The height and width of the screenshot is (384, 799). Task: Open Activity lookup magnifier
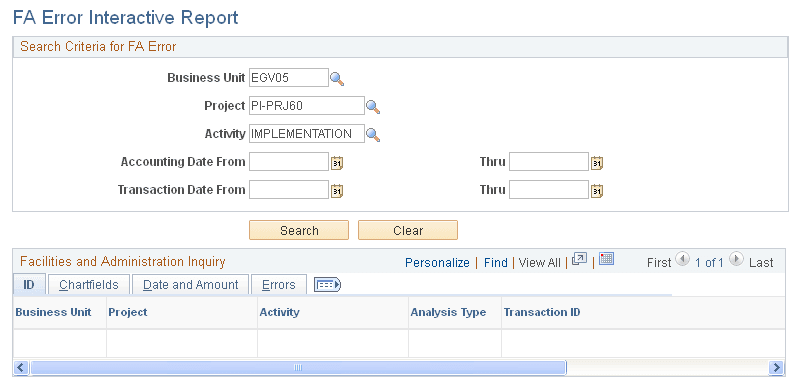click(373, 134)
